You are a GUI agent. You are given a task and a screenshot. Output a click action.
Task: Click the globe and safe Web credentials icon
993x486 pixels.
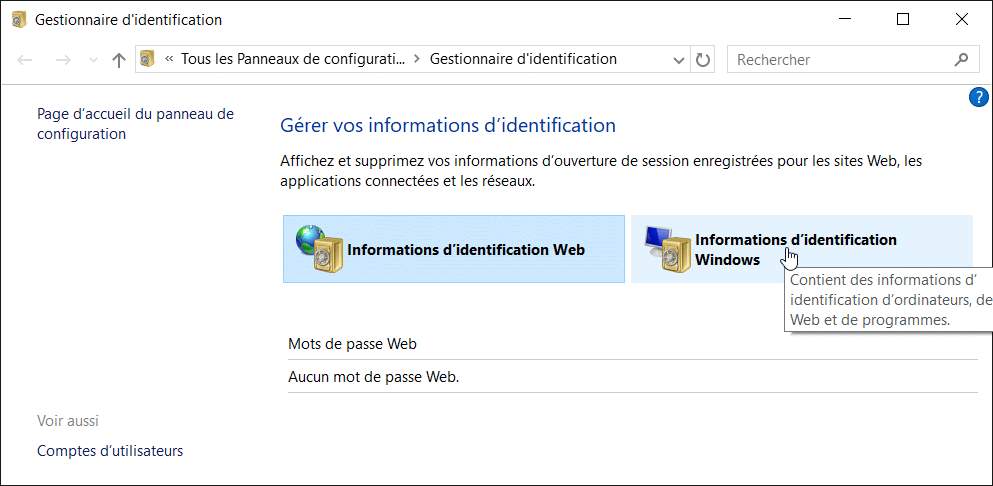(319, 248)
